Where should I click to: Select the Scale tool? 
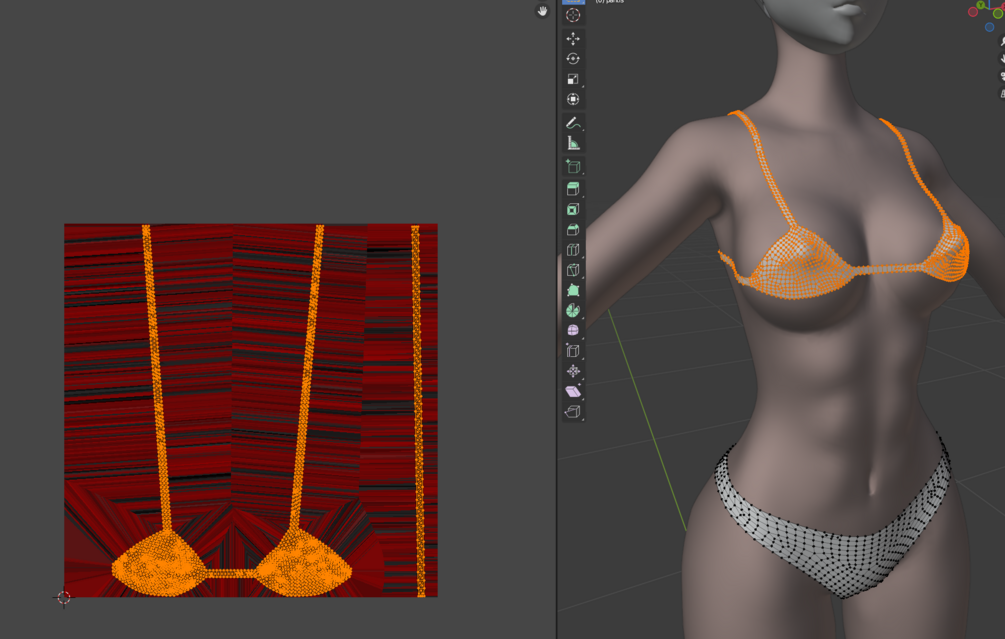(x=573, y=79)
